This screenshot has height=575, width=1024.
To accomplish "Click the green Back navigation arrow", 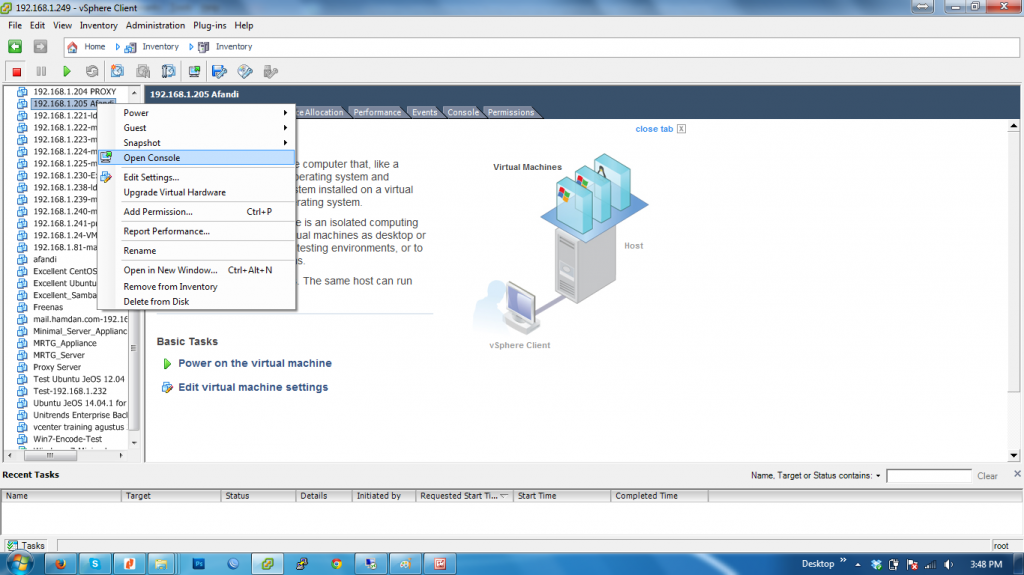I will pos(15,46).
